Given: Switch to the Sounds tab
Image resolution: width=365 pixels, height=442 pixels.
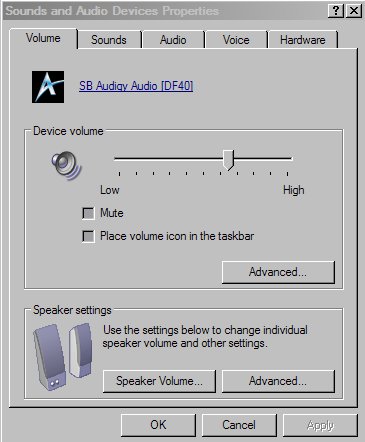Looking at the screenshot, I should 109,40.
